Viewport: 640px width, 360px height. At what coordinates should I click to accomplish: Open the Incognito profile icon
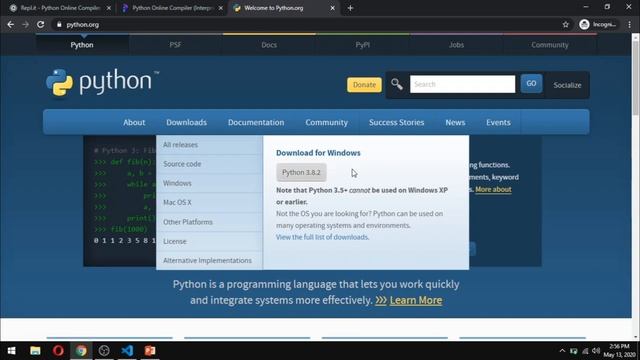[584, 24]
